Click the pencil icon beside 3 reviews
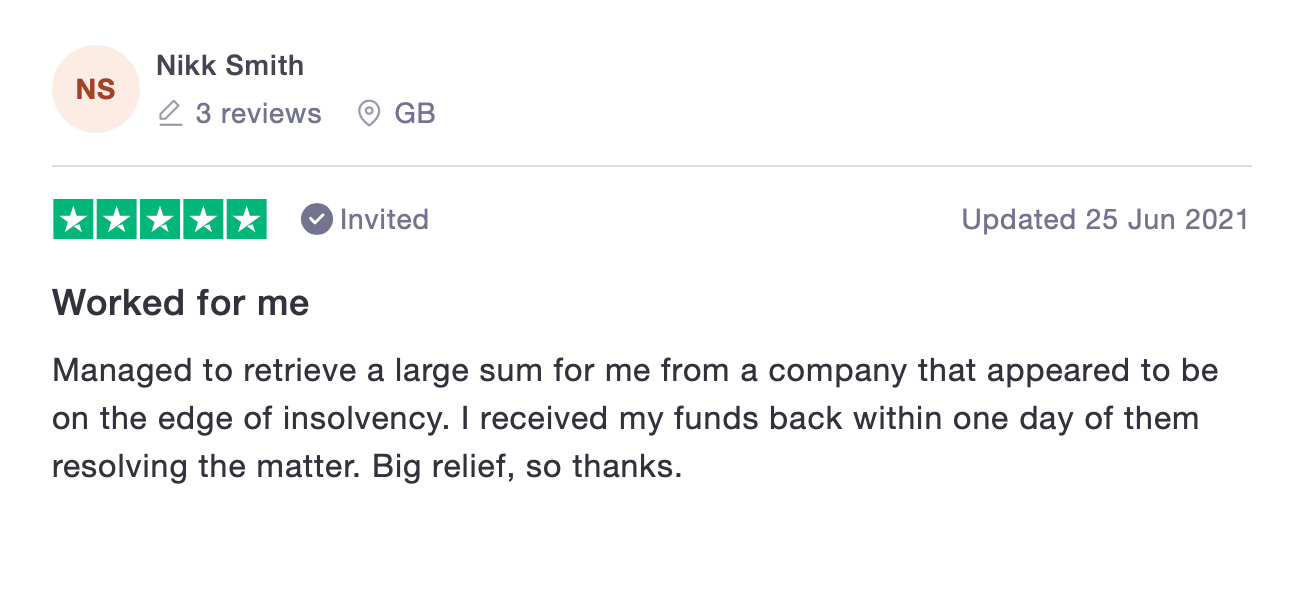This screenshot has height=600, width=1300. [x=170, y=114]
